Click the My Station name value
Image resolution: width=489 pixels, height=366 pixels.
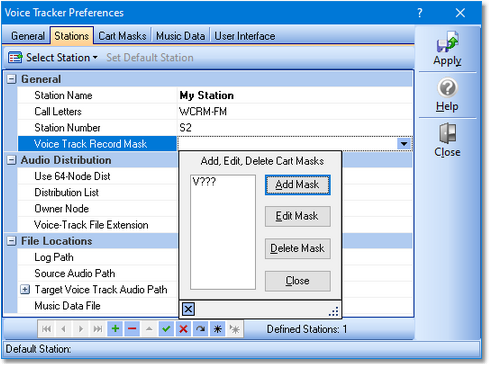point(207,95)
